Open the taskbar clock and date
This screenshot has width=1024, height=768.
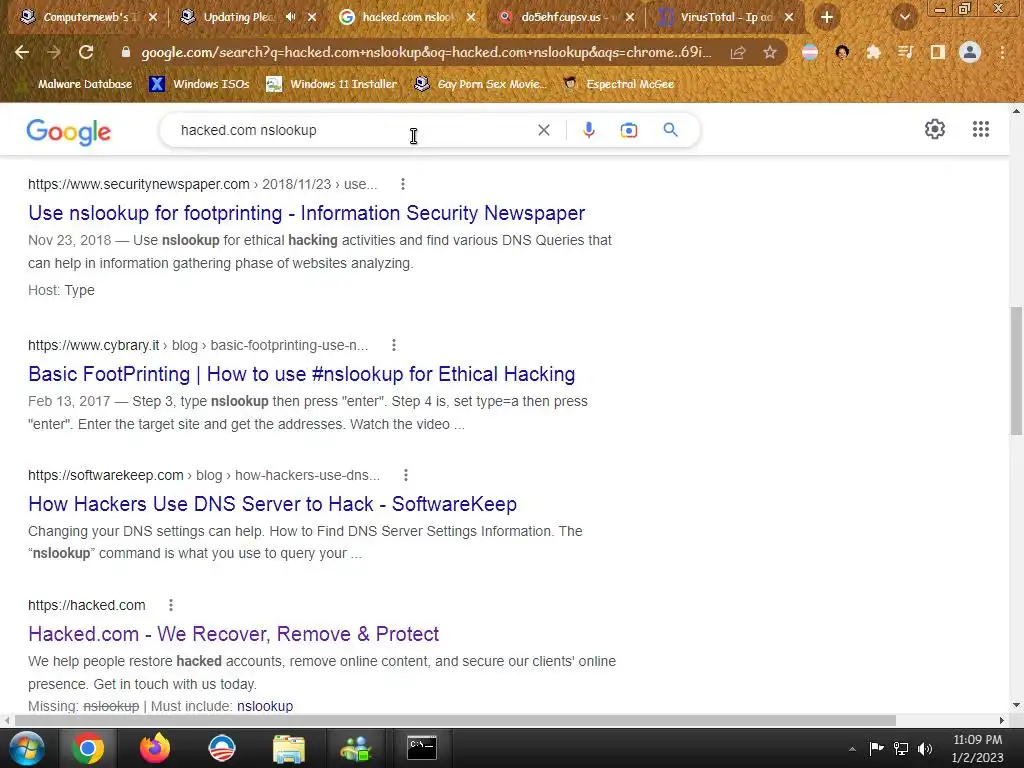978,748
